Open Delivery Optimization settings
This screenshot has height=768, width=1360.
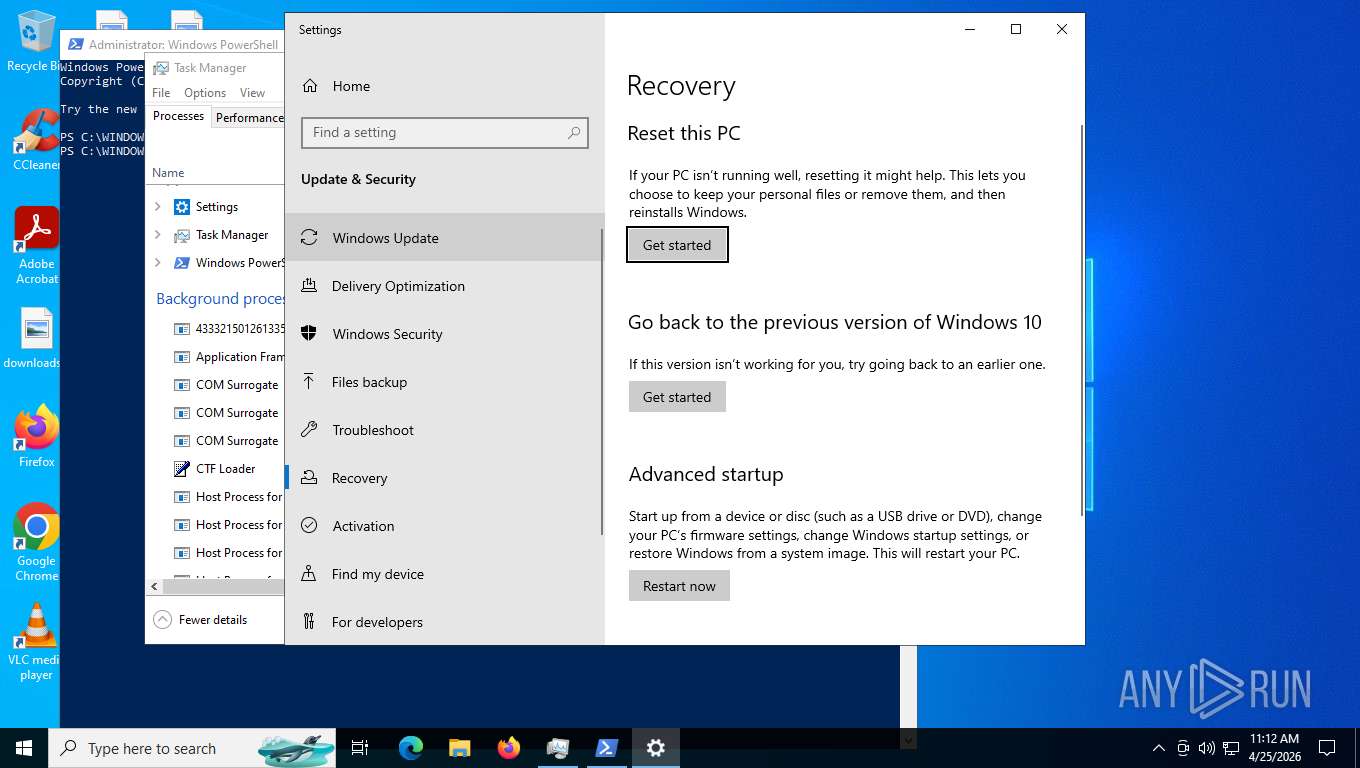point(445,286)
